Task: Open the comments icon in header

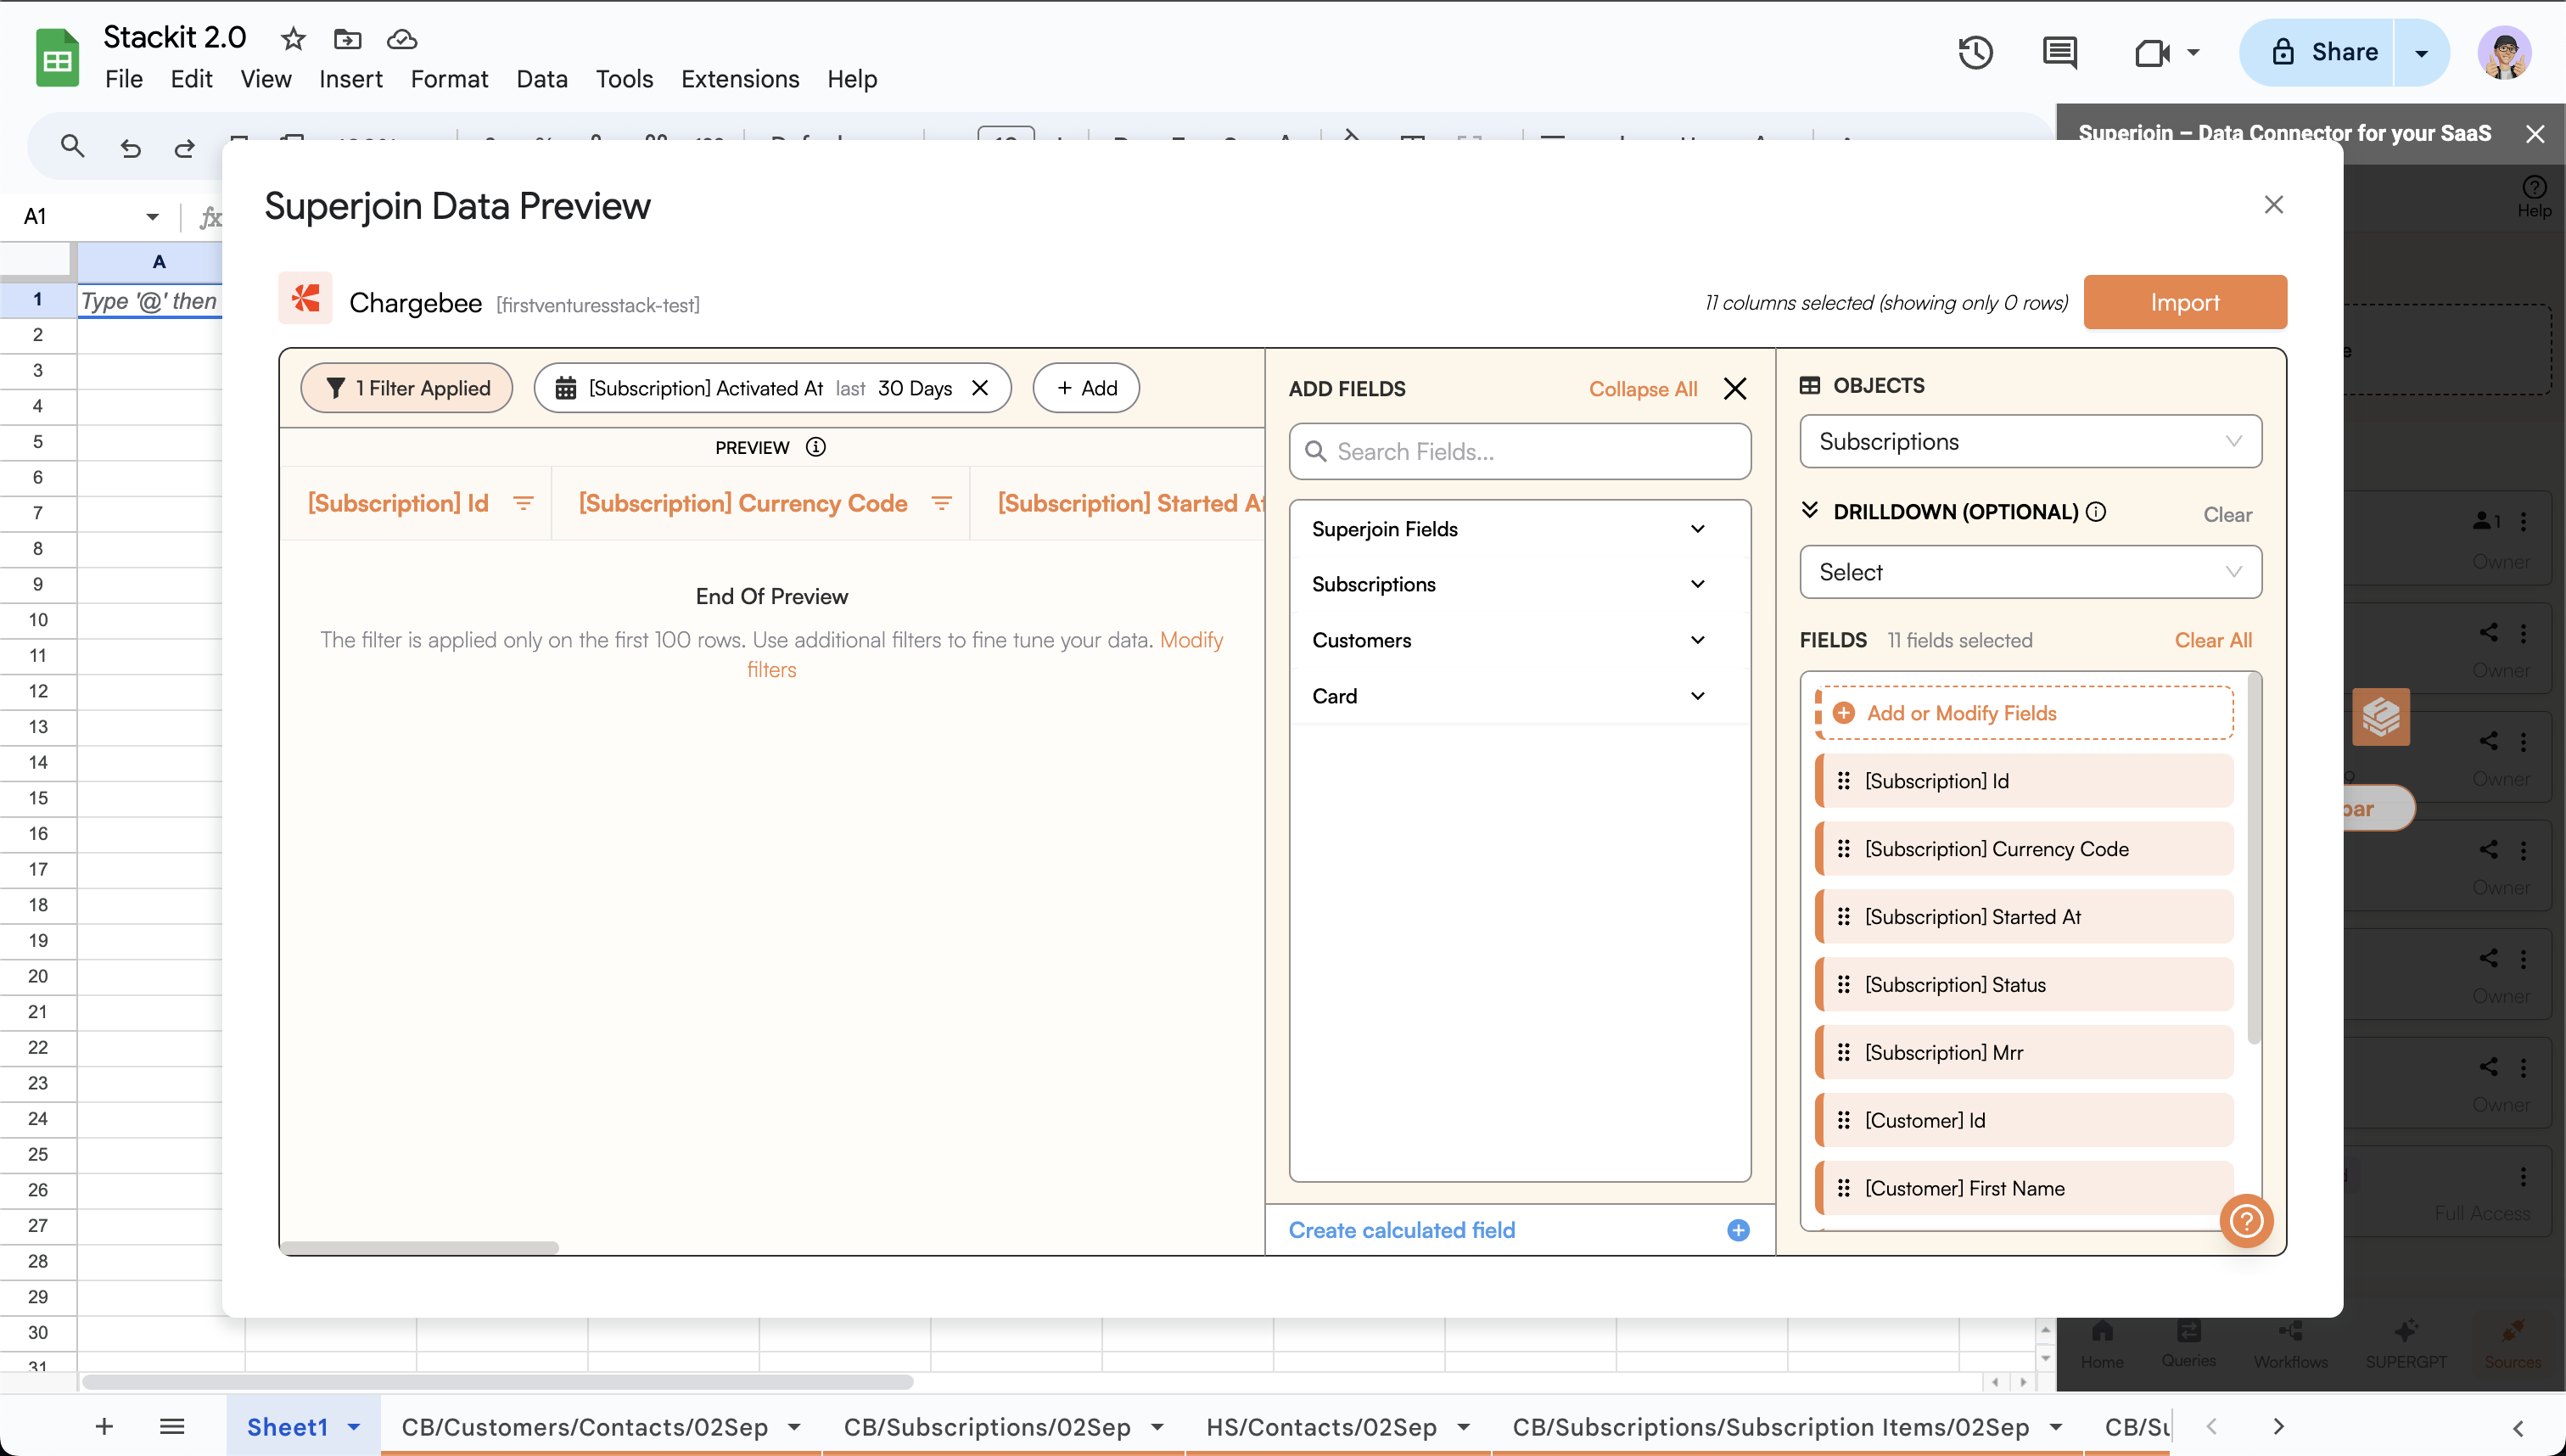Action: point(2059,52)
